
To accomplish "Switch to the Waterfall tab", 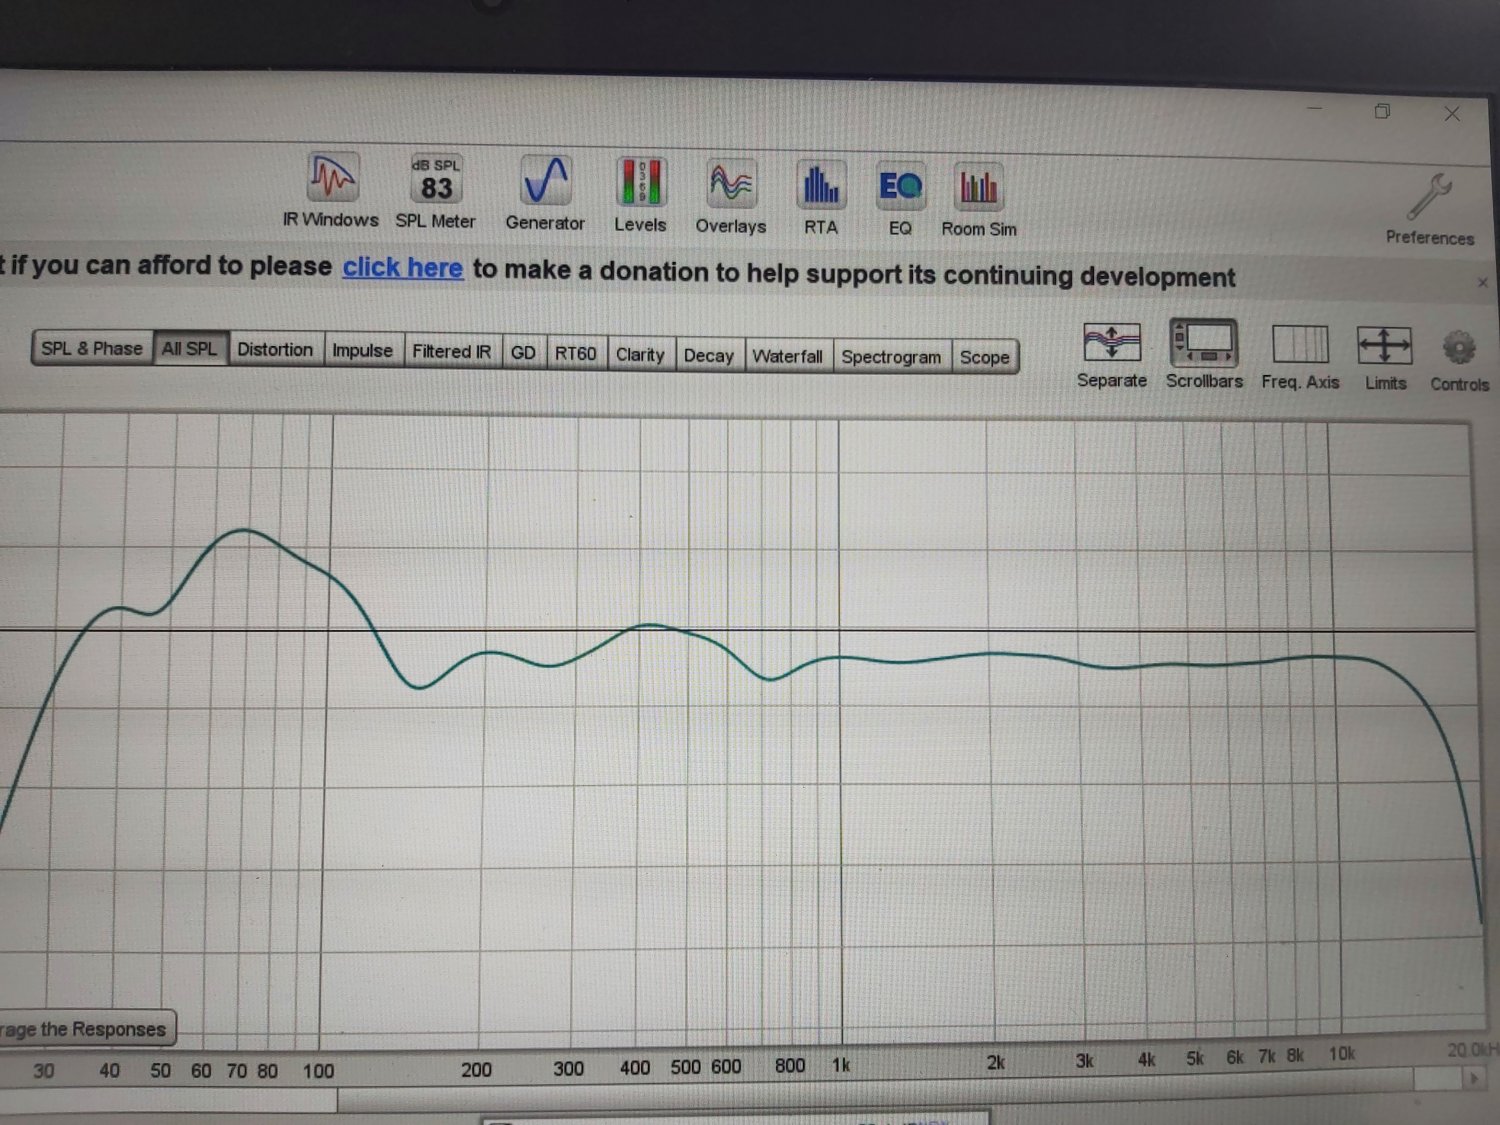I will 788,357.
